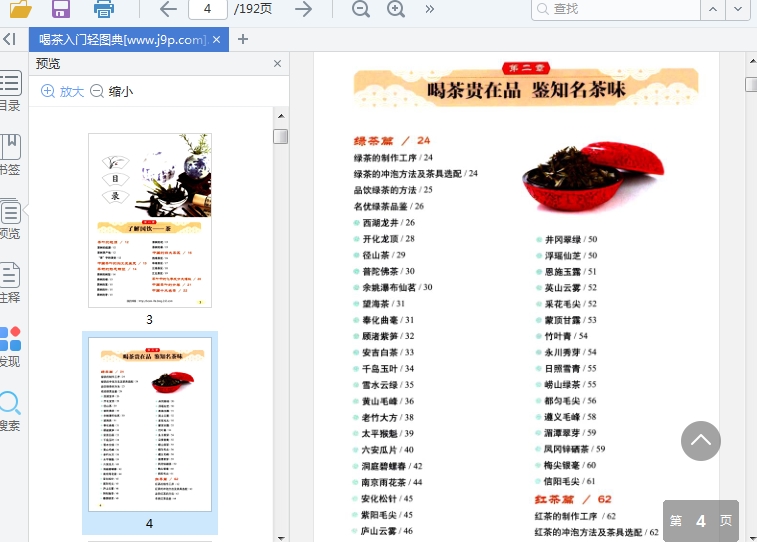The image size is (757, 542).
Task: Close the 喝茶入门轻图典 document tab
Action: coord(216,40)
